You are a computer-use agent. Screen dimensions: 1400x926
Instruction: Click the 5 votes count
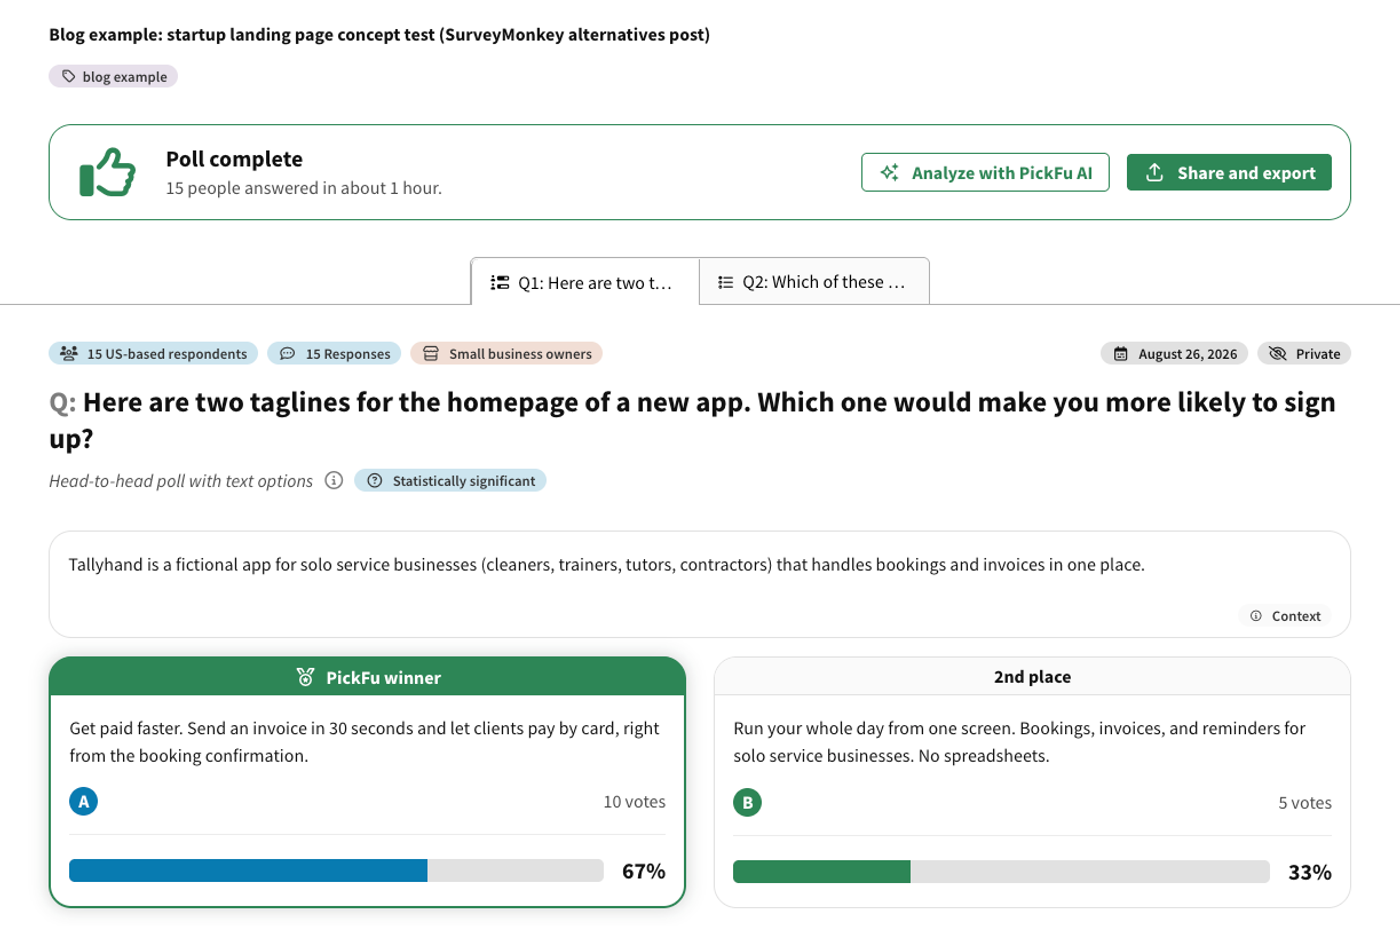tap(1305, 802)
